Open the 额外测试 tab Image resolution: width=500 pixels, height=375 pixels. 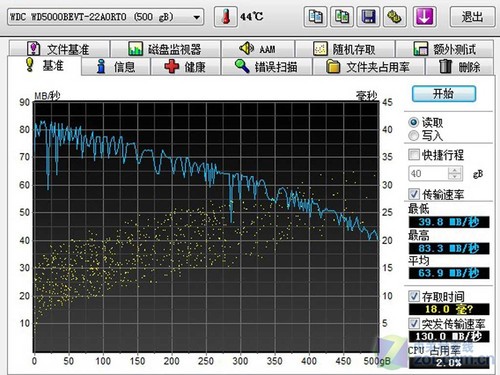coord(445,49)
